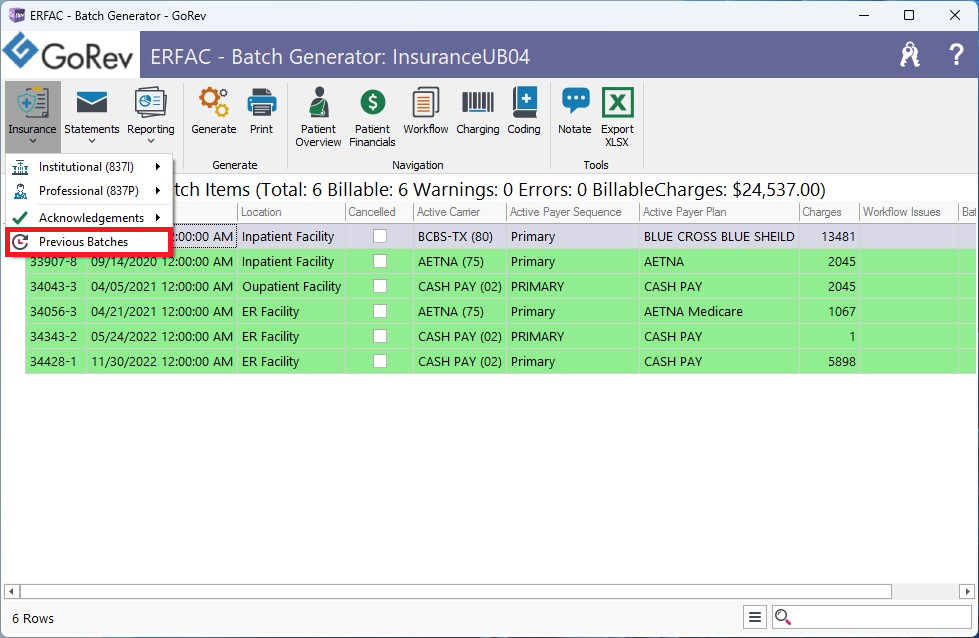Image resolution: width=979 pixels, height=638 pixels.
Task: Sort by Active Carrier column header
Action: pos(460,212)
